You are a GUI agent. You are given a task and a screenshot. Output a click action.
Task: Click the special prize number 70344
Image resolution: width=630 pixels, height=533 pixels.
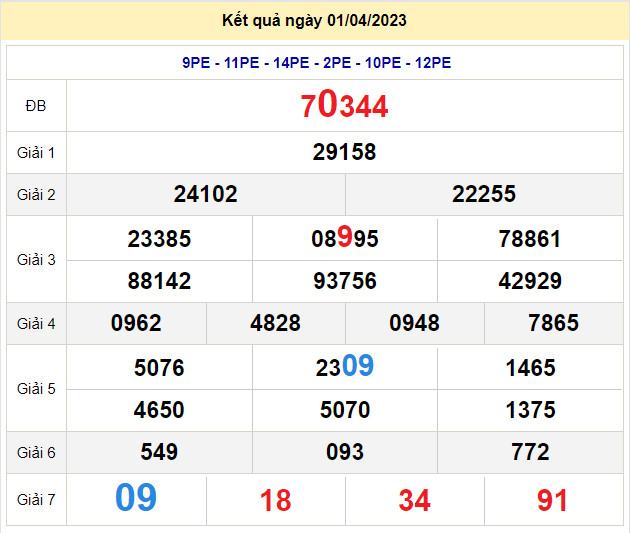pyautogui.click(x=344, y=105)
